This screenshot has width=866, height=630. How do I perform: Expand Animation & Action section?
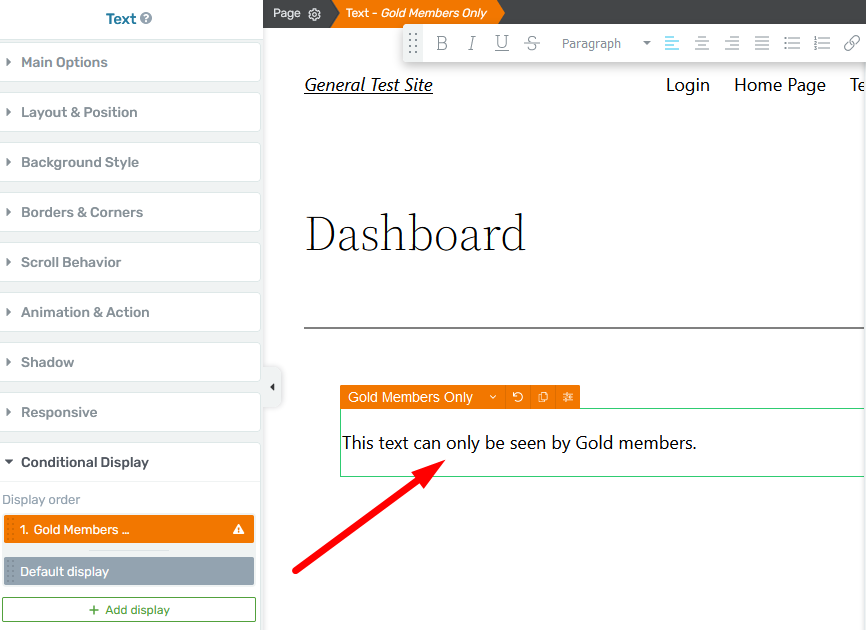click(130, 312)
